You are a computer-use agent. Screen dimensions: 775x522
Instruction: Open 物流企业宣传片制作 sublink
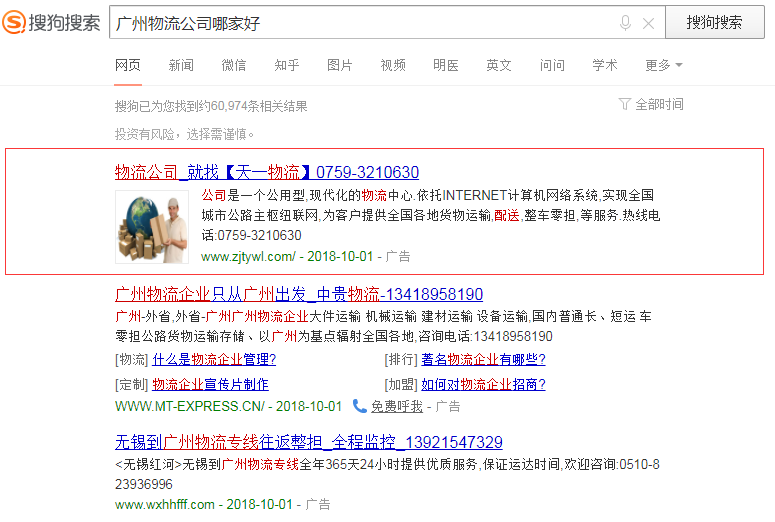point(211,385)
